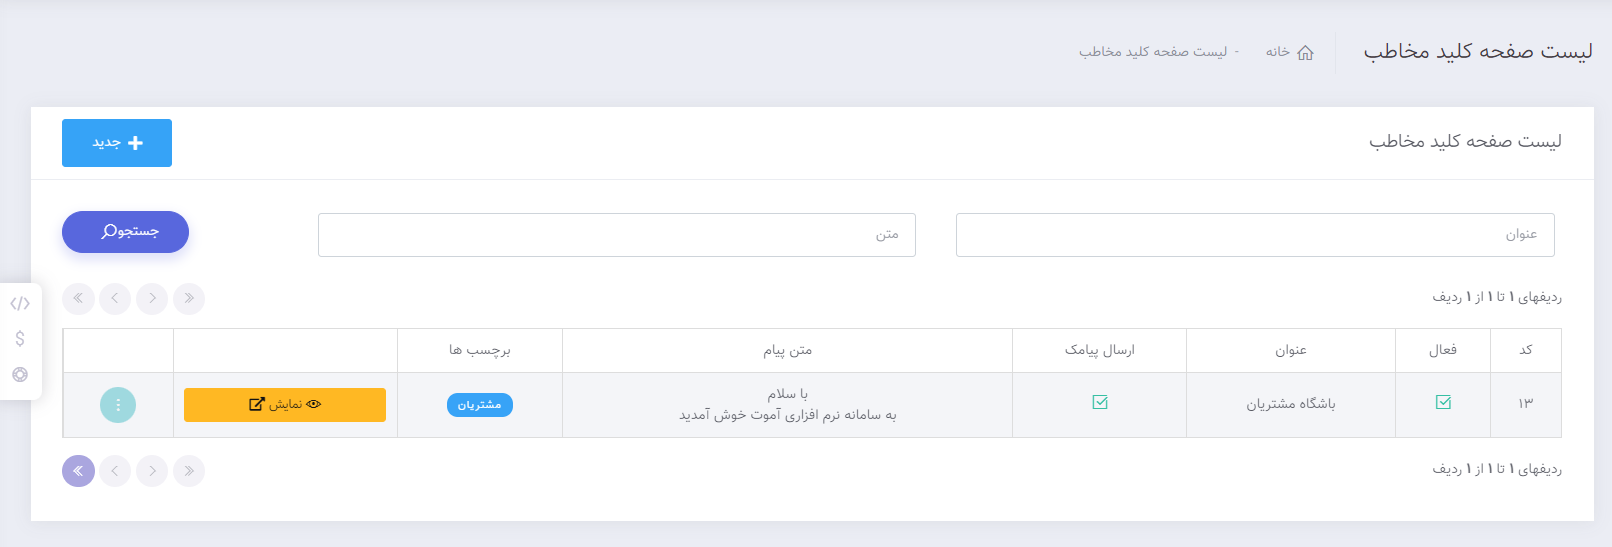This screenshot has width=1612, height=547.
Task: Toggle the ارسال پیامک checkbox in the row
Action: [1100, 402]
